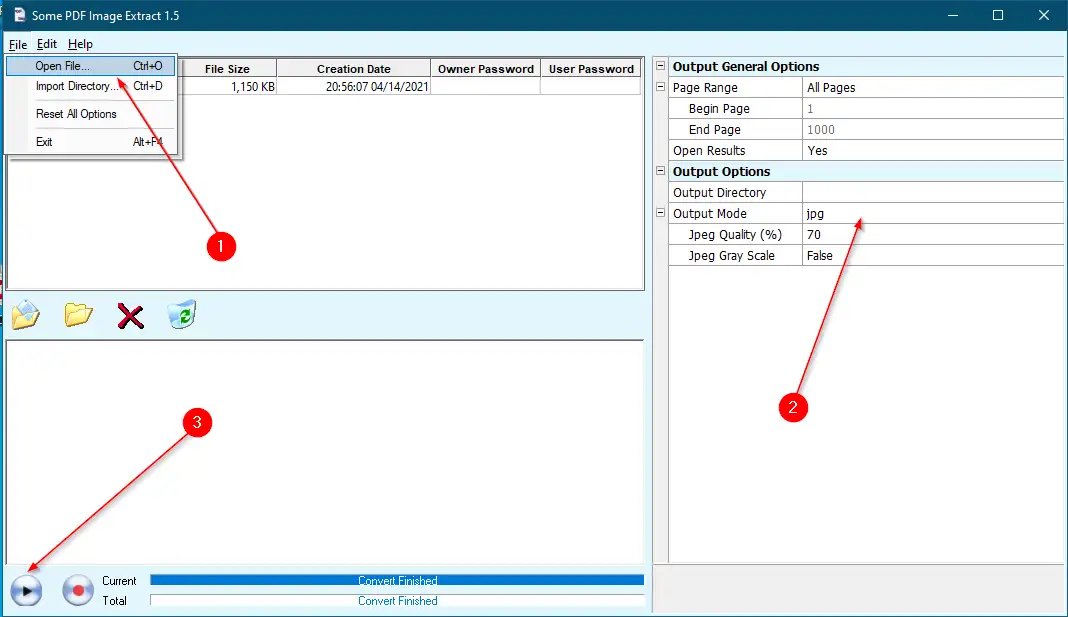Click the app icon in title bar
Viewport: 1068px width, 617px height.
(x=19, y=15)
